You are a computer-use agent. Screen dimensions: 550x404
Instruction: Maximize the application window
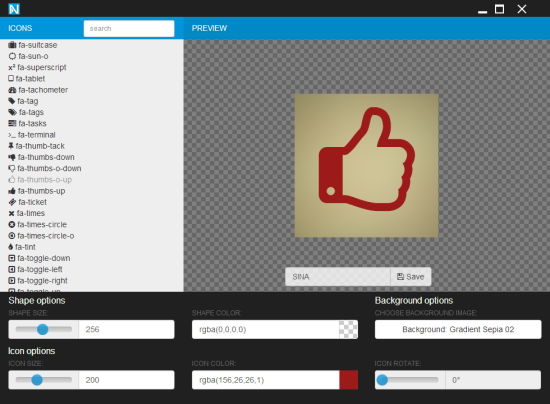pos(499,9)
